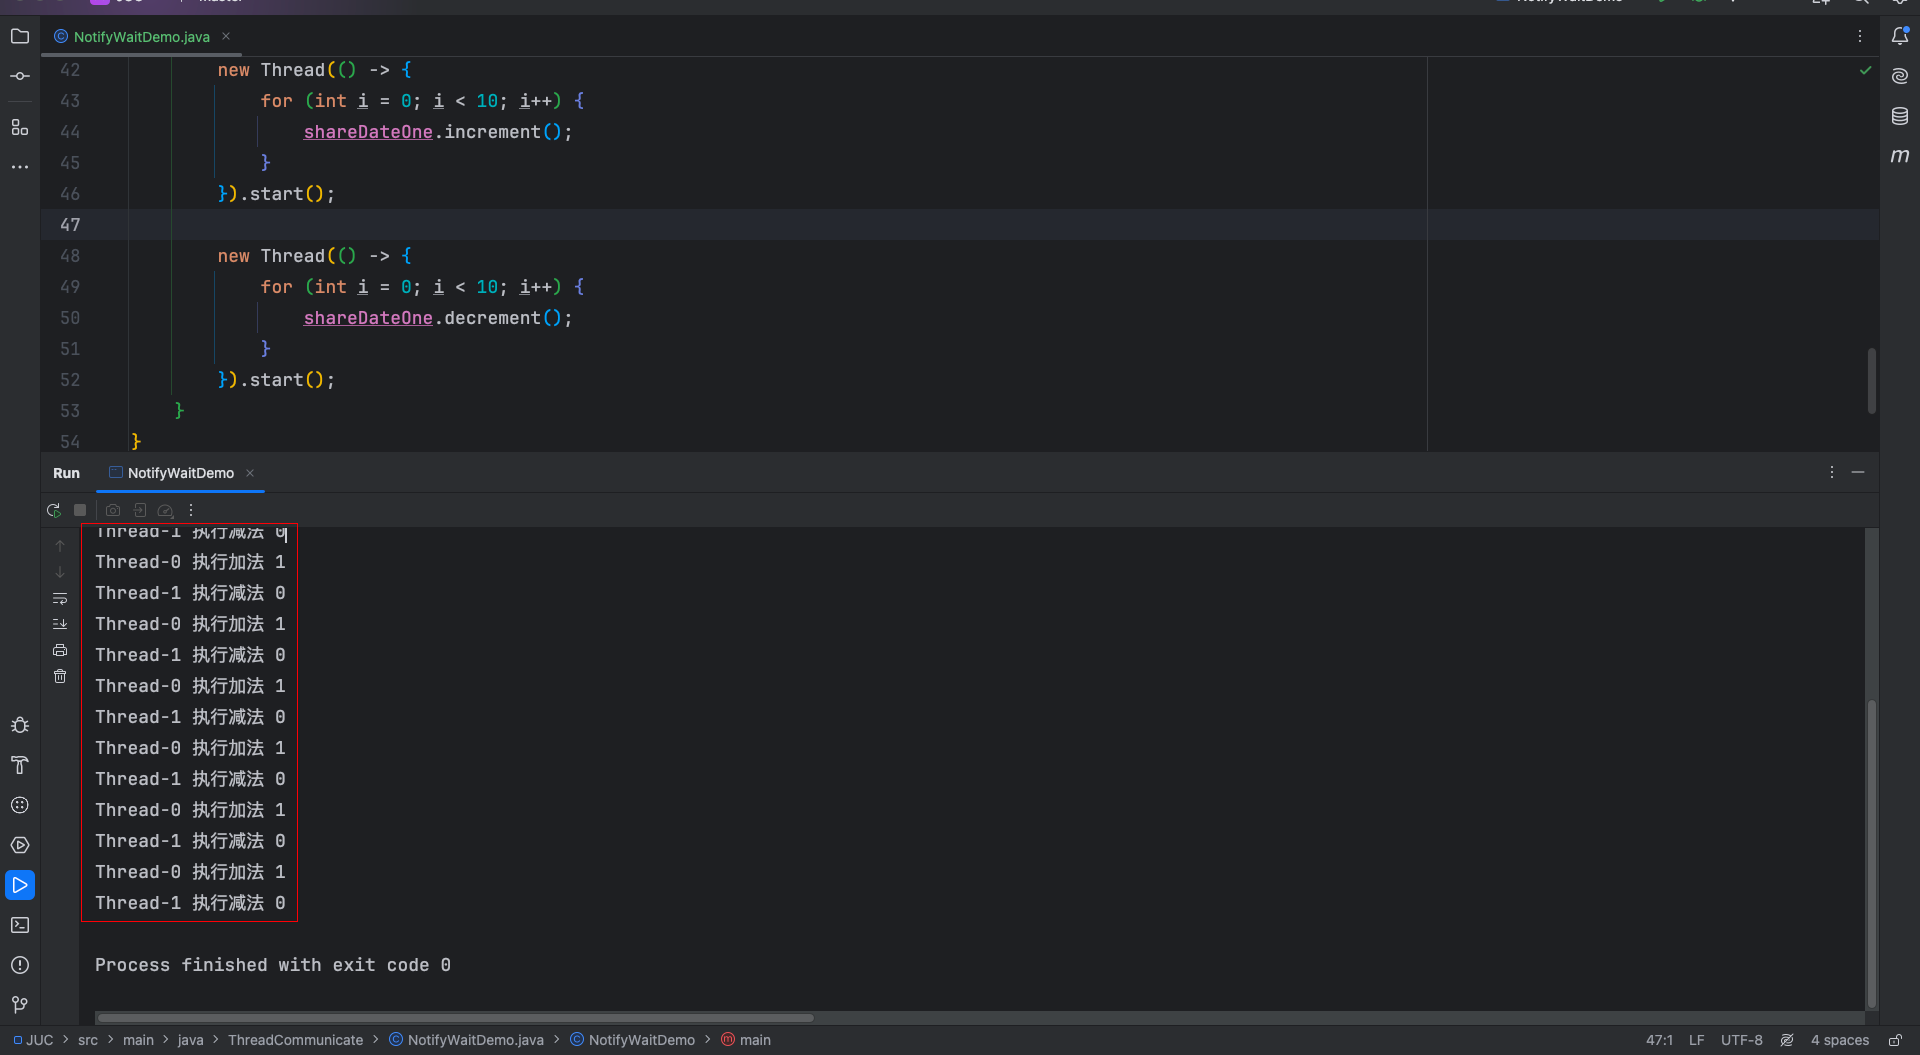Open the Debug tool window bug icon
Viewport: 1920px width, 1055px height.
(x=20, y=725)
